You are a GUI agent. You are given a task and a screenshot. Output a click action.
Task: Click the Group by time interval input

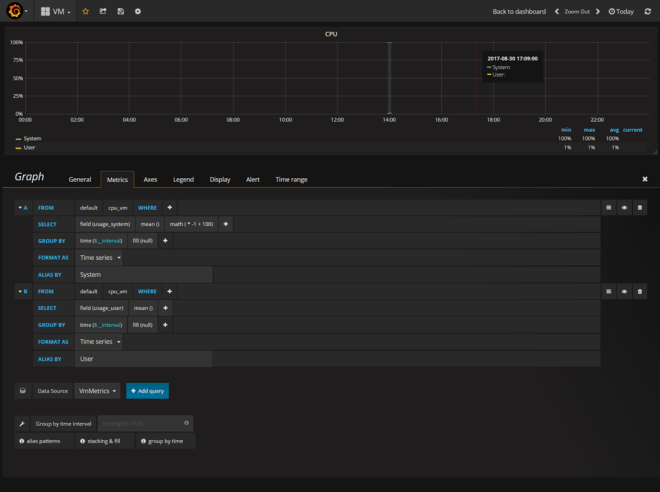145,424
